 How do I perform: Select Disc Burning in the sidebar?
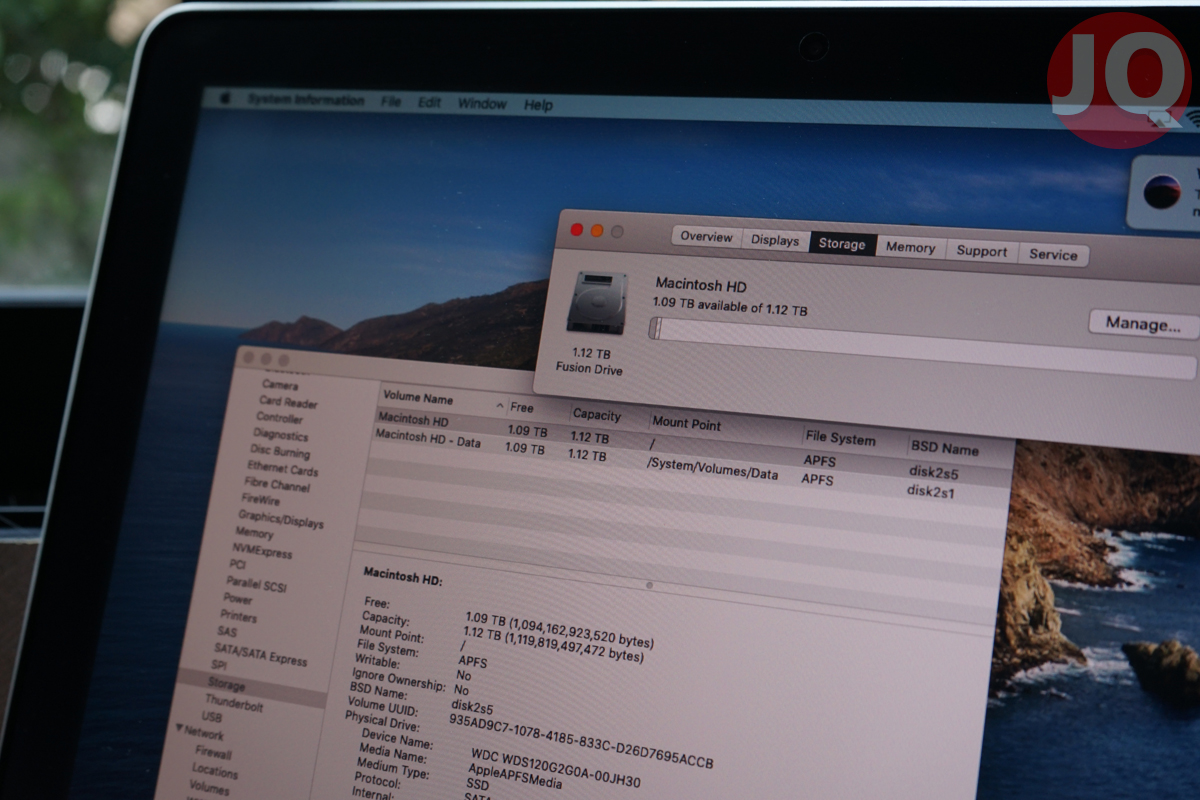coord(280,451)
